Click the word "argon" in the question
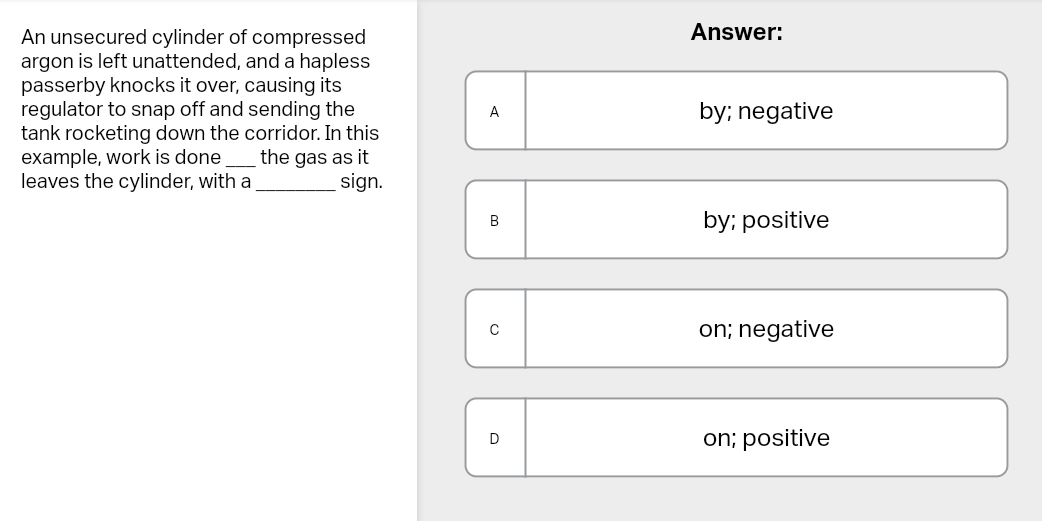 click(46, 62)
